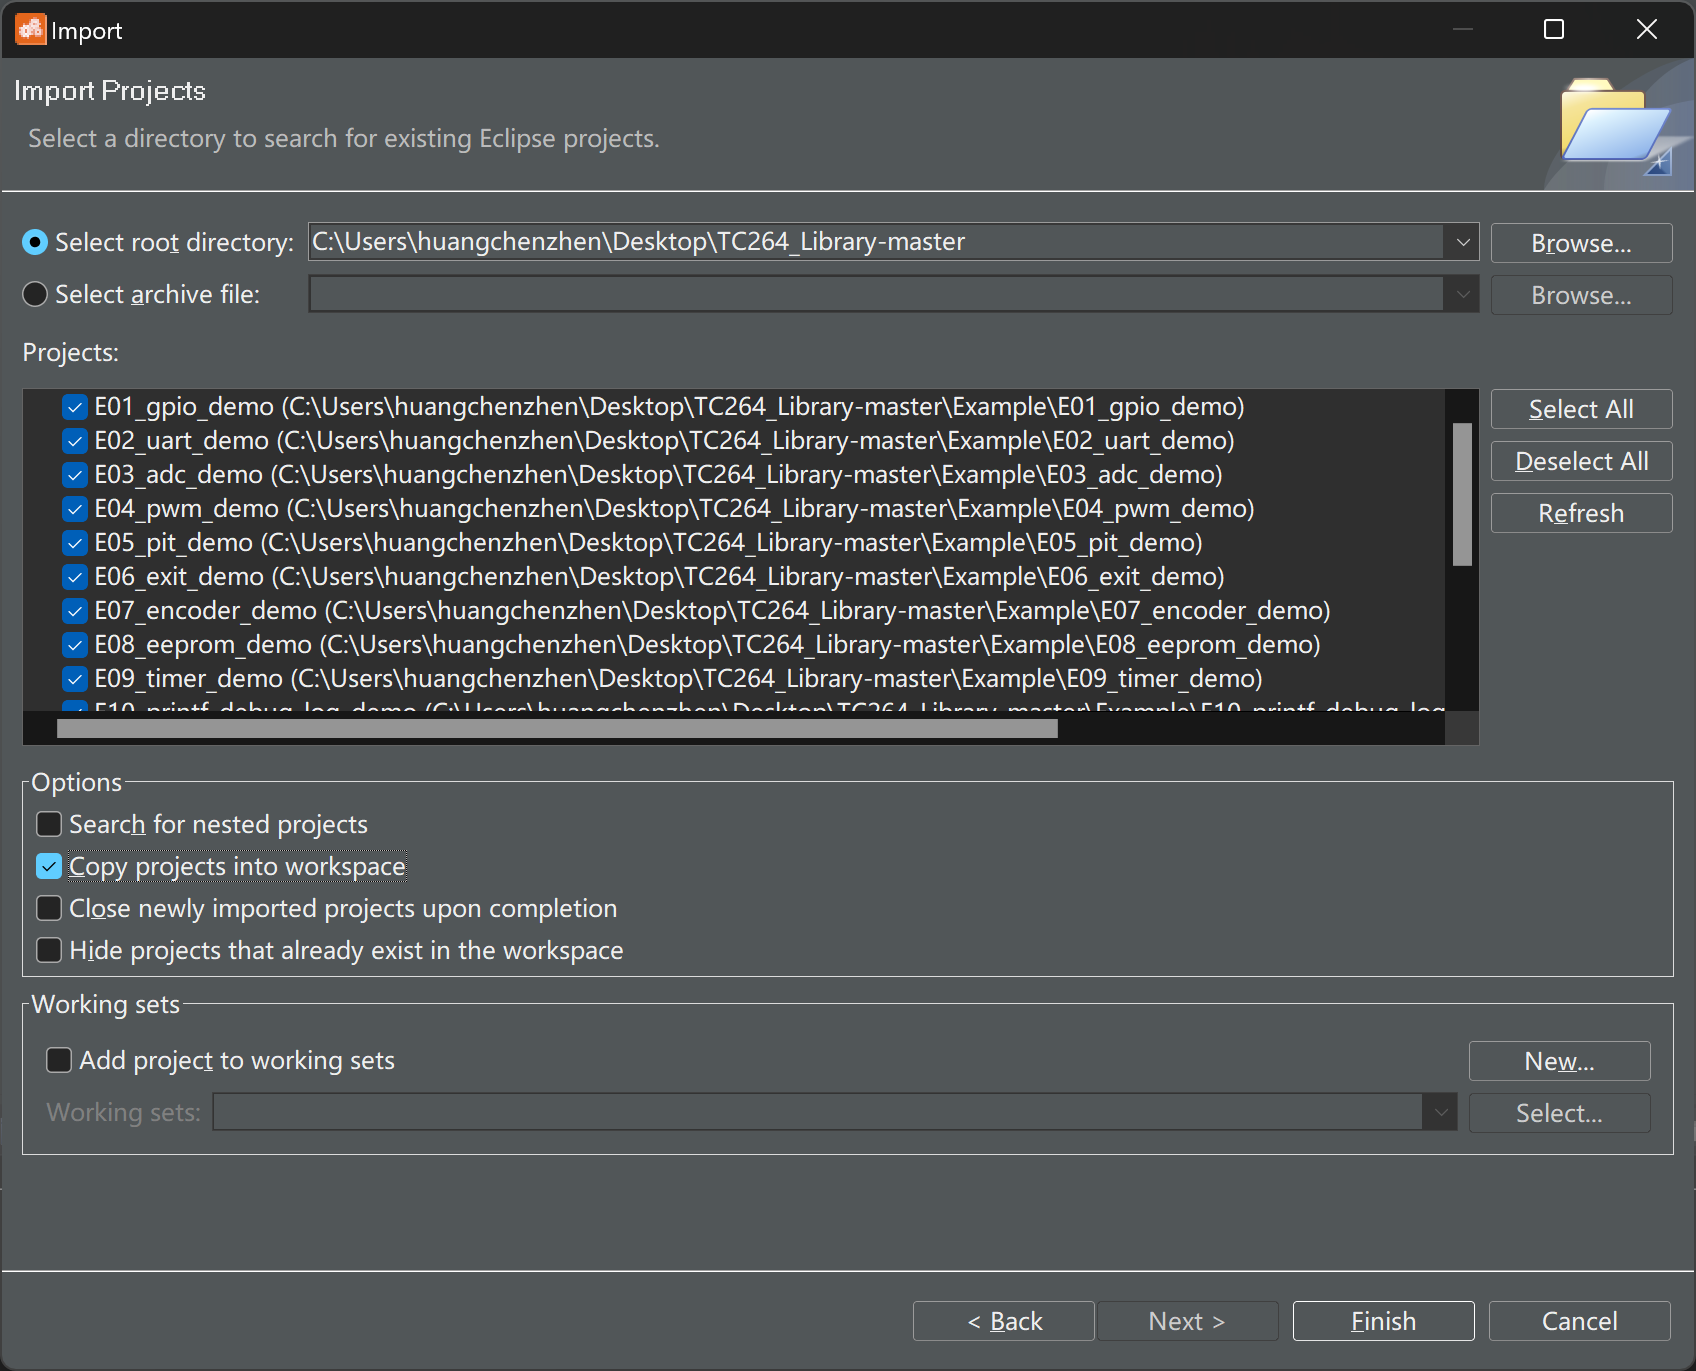Open the root directory path dropdown
Viewport: 1696px width, 1371px height.
coord(1462,242)
